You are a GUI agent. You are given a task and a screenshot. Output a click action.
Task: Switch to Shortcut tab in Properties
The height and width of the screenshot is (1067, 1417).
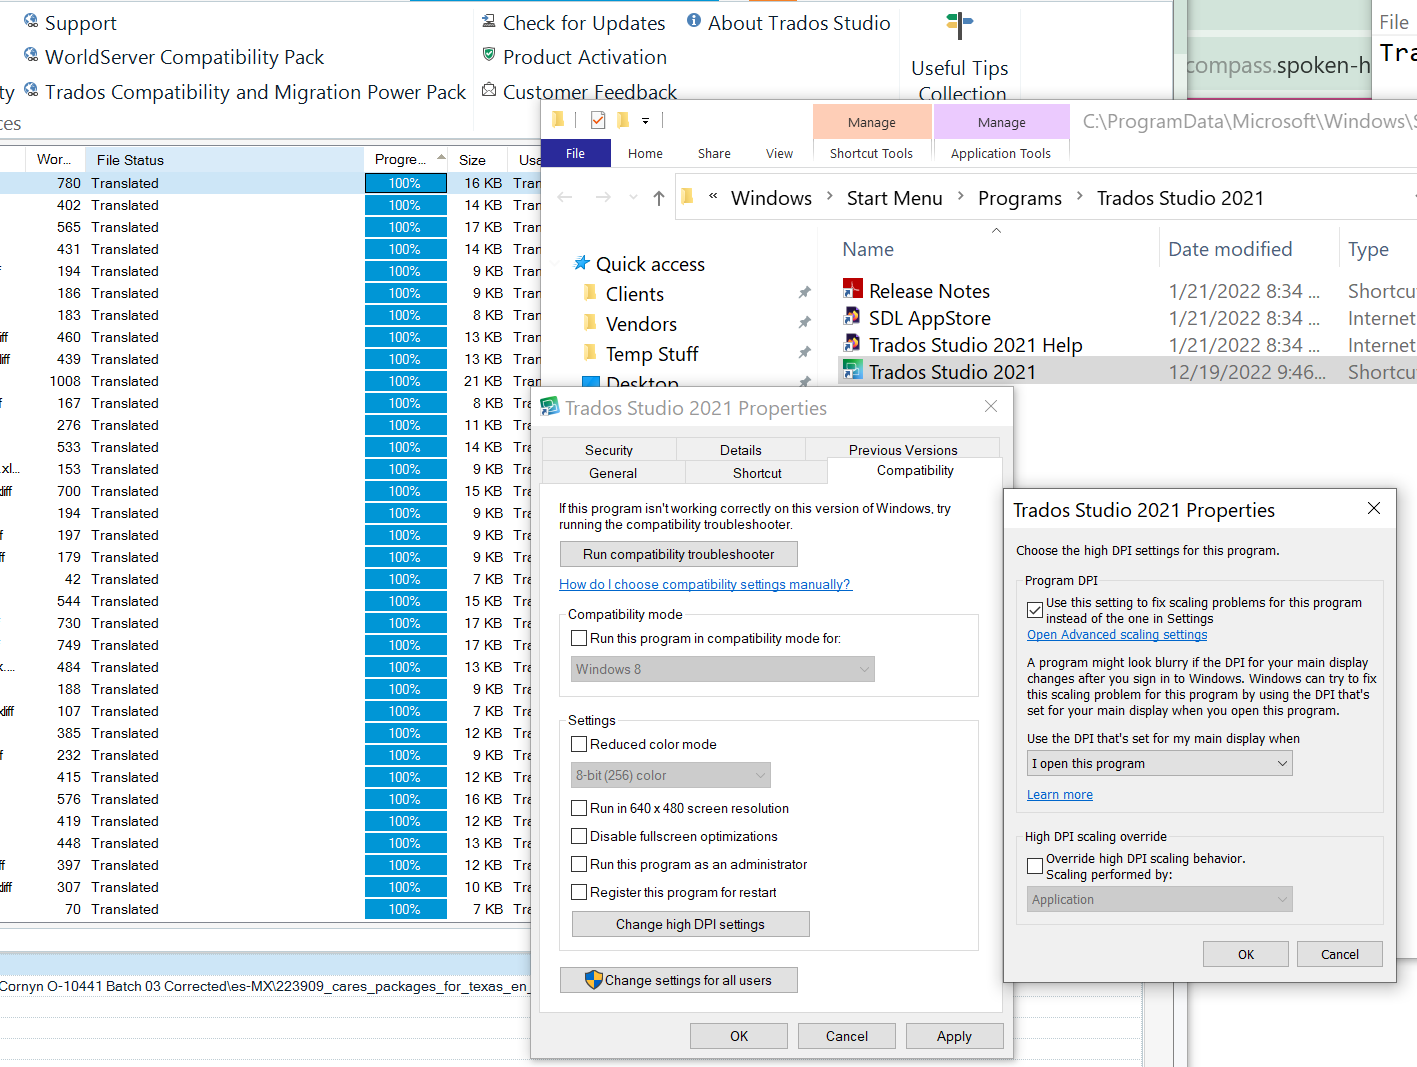pos(757,473)
